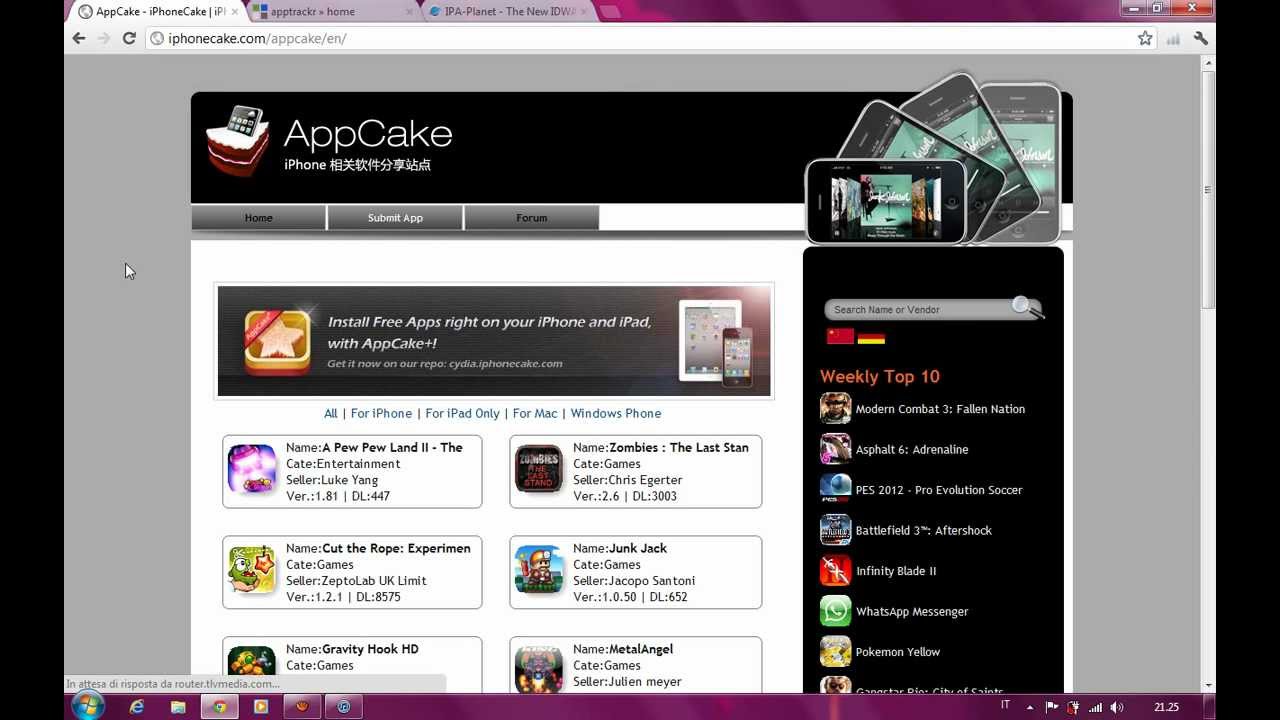
Task: Filter Windows Phone apps
Action: 616,413
